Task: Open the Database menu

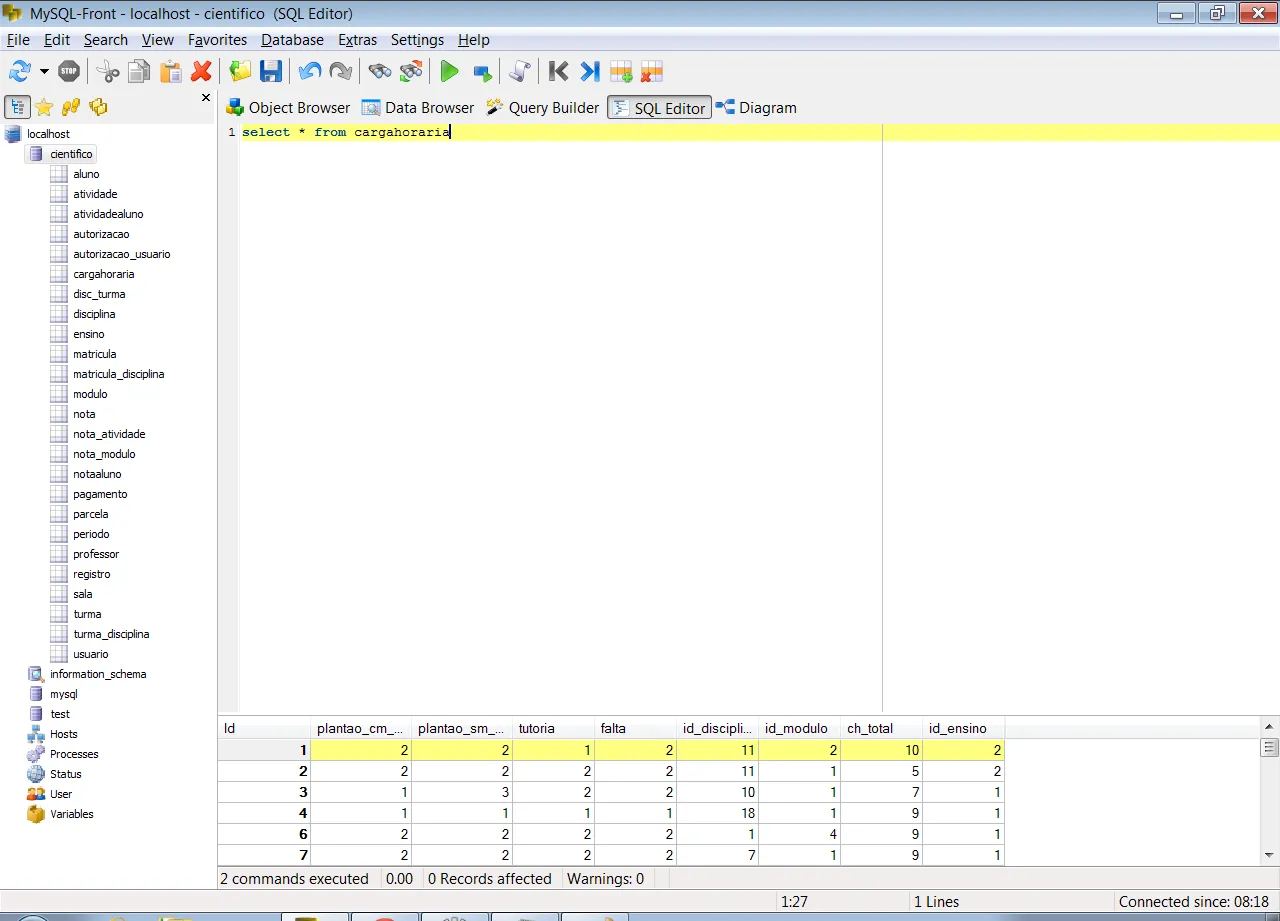Action: click(292, 40)
